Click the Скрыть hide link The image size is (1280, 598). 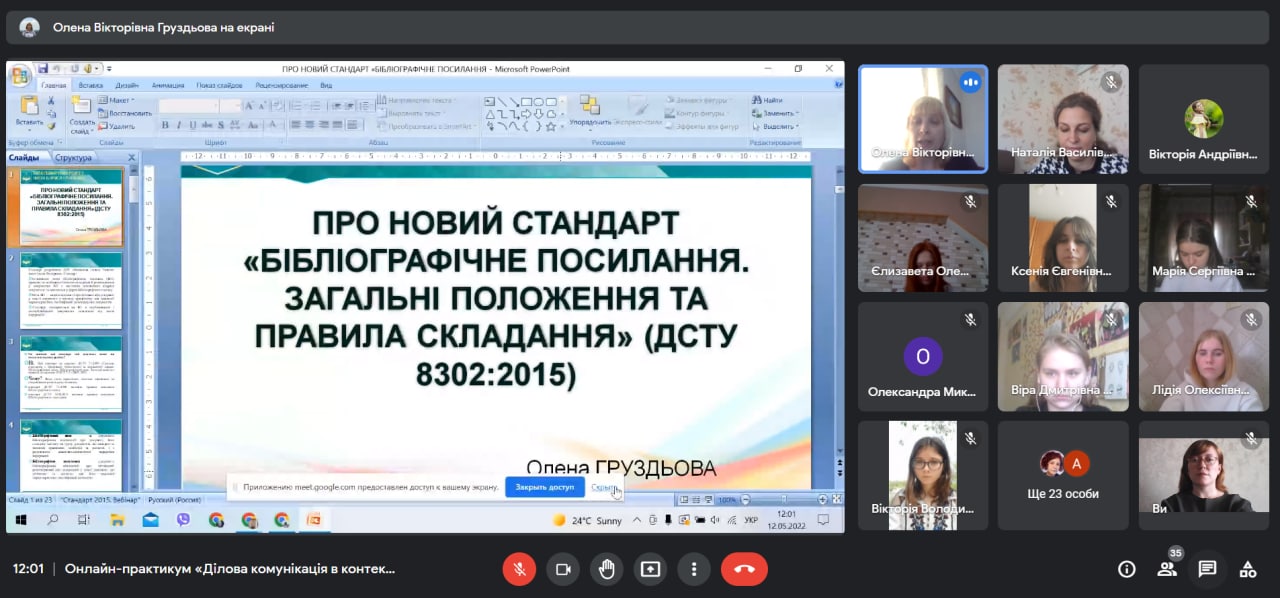click(x=605, y=487)
